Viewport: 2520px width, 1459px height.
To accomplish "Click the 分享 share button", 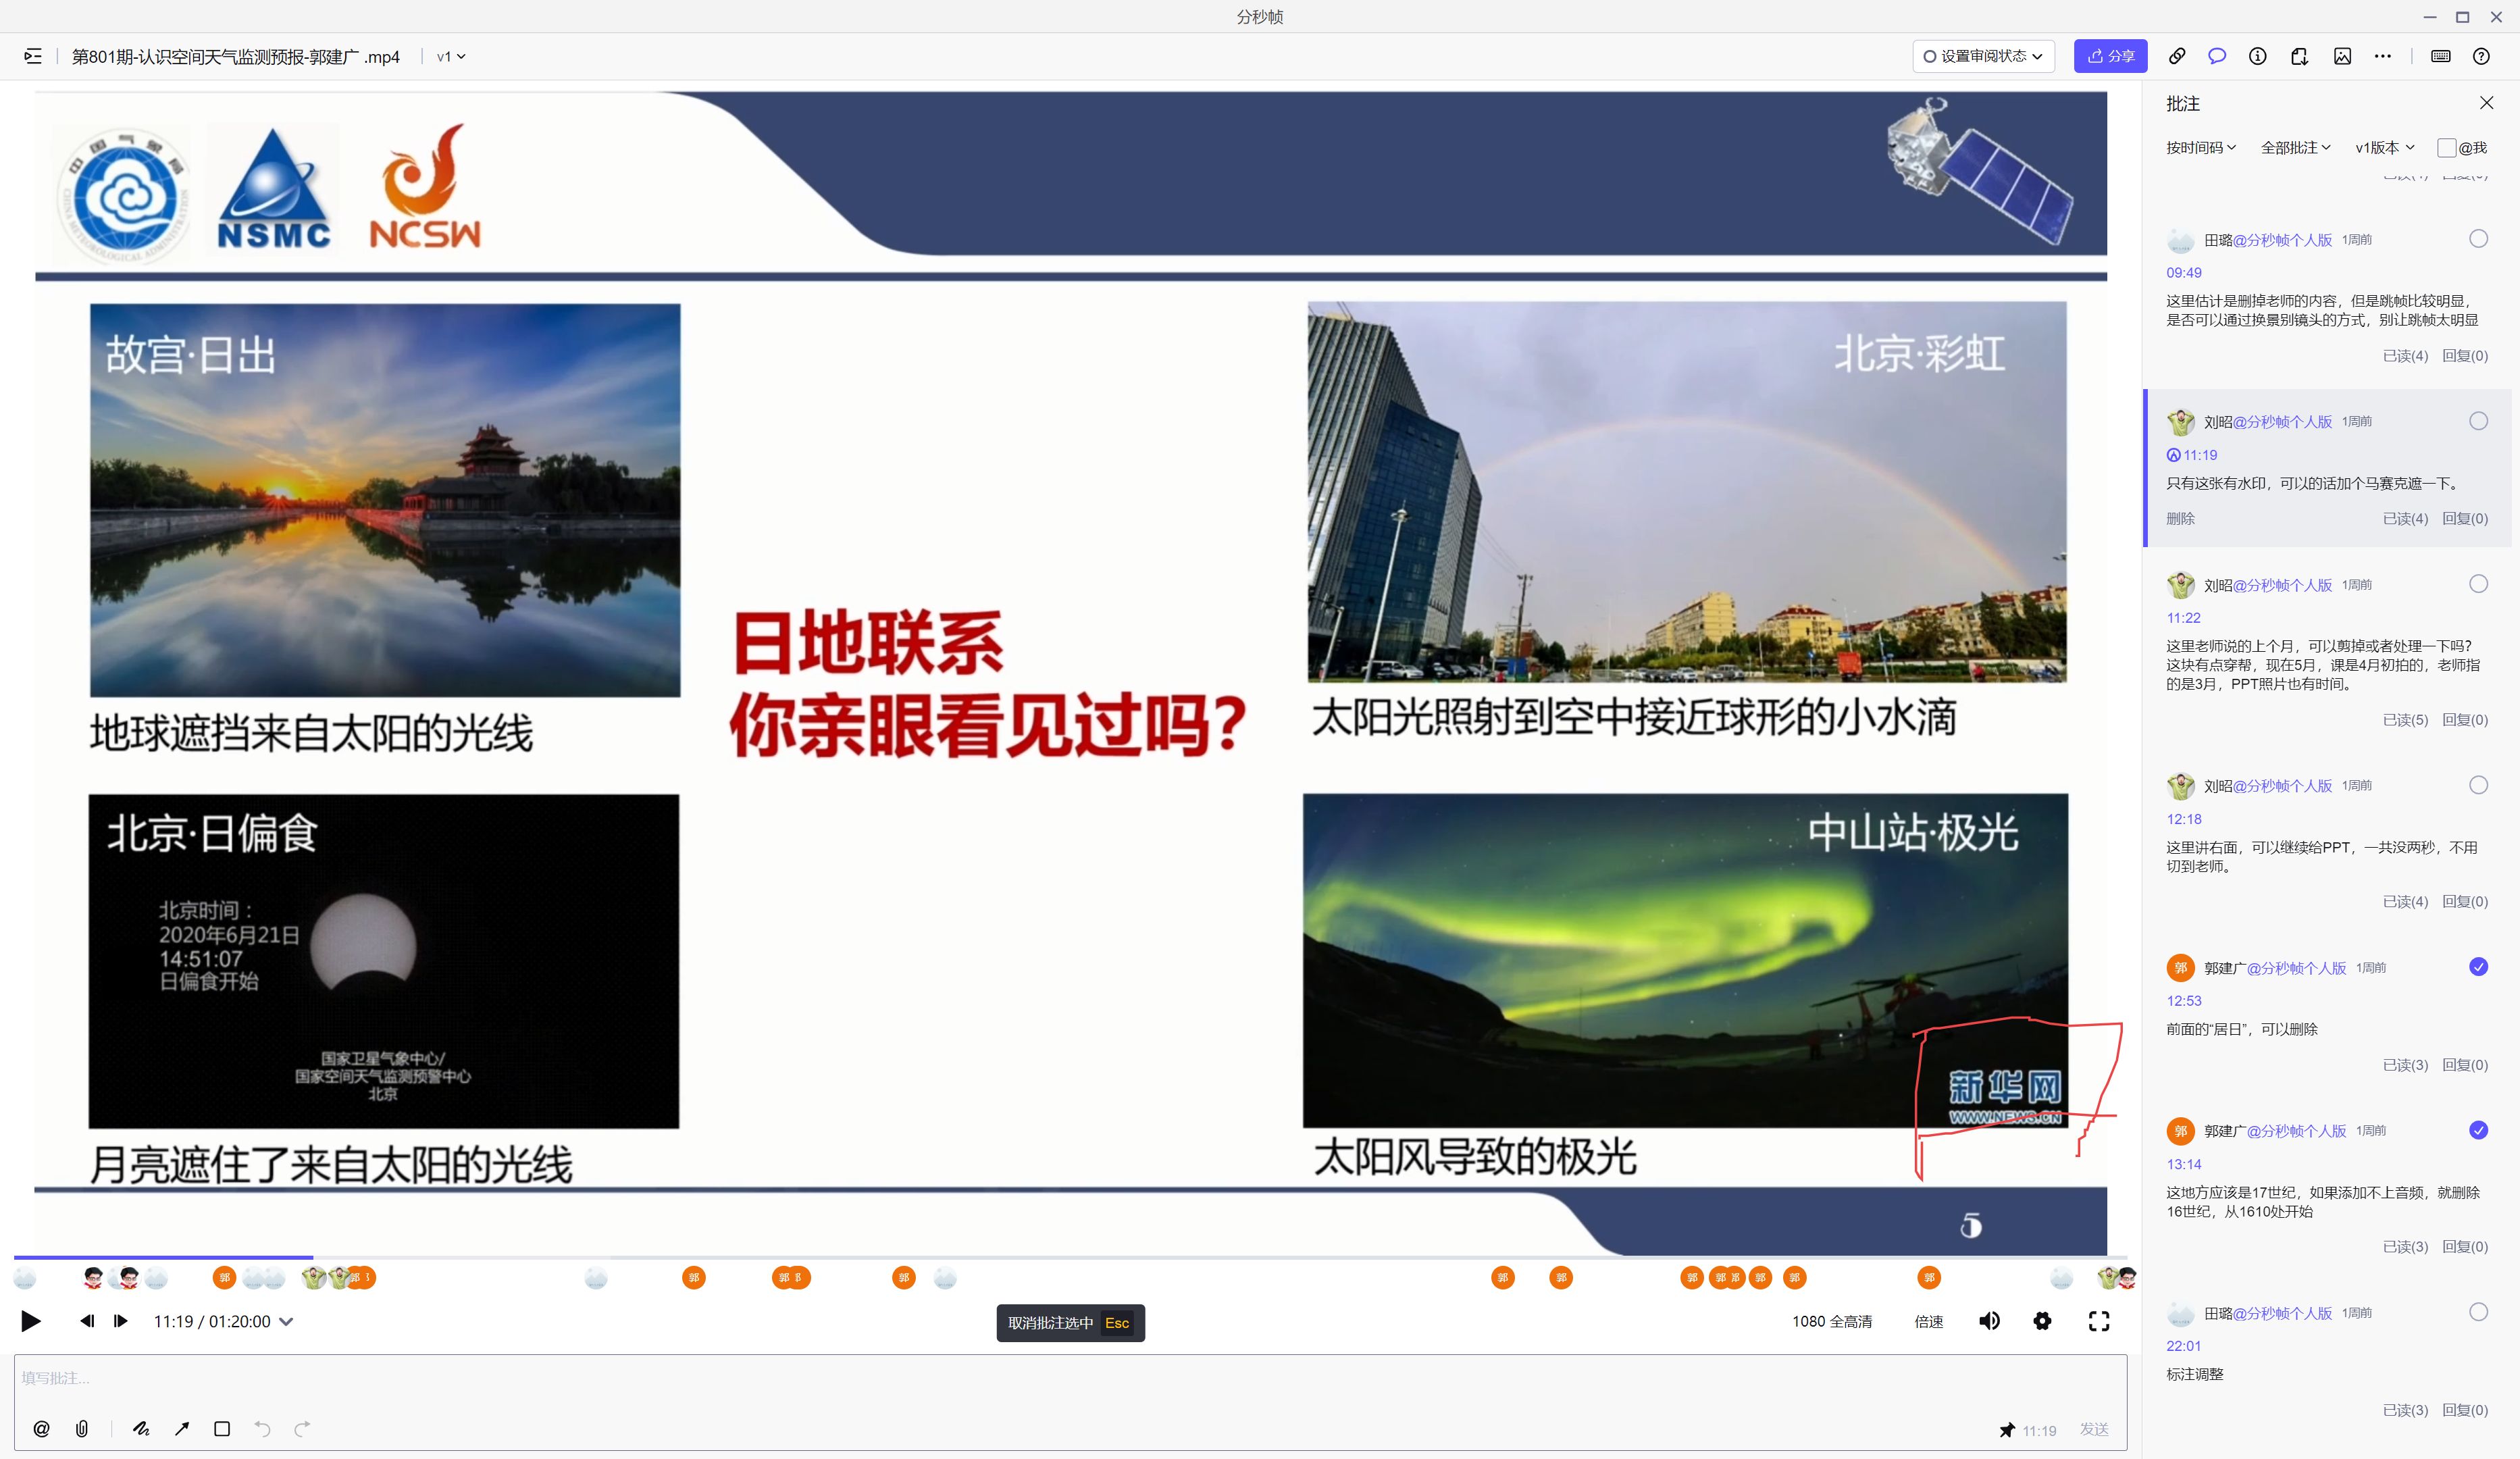I will (2110, 56).
